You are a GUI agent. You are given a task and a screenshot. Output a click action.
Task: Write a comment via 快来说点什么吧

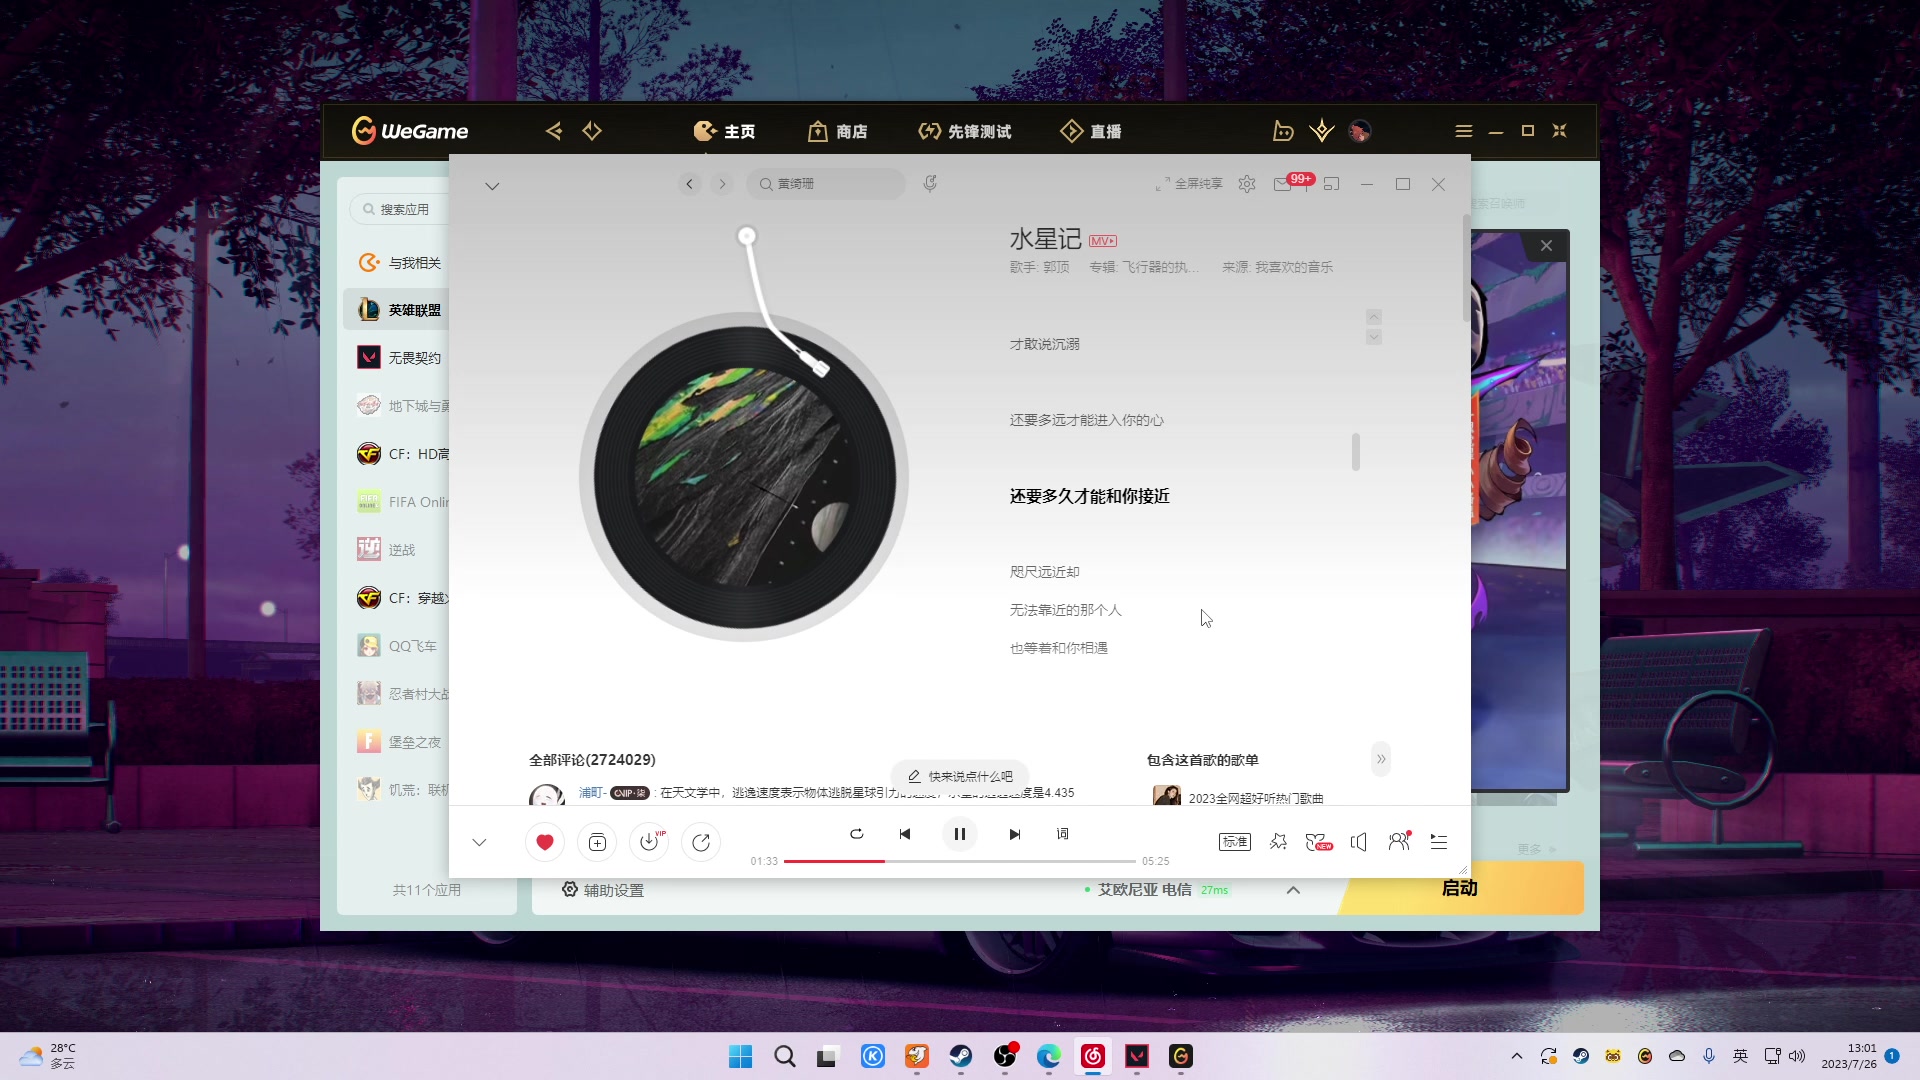point(960,776)
